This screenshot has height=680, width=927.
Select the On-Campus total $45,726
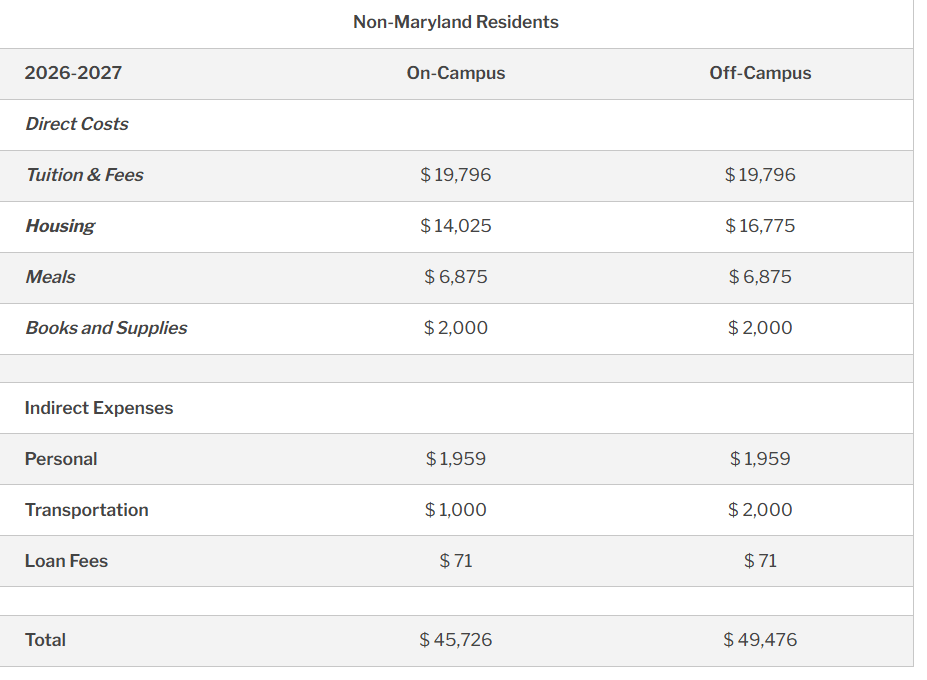click(x=456, y=640)
